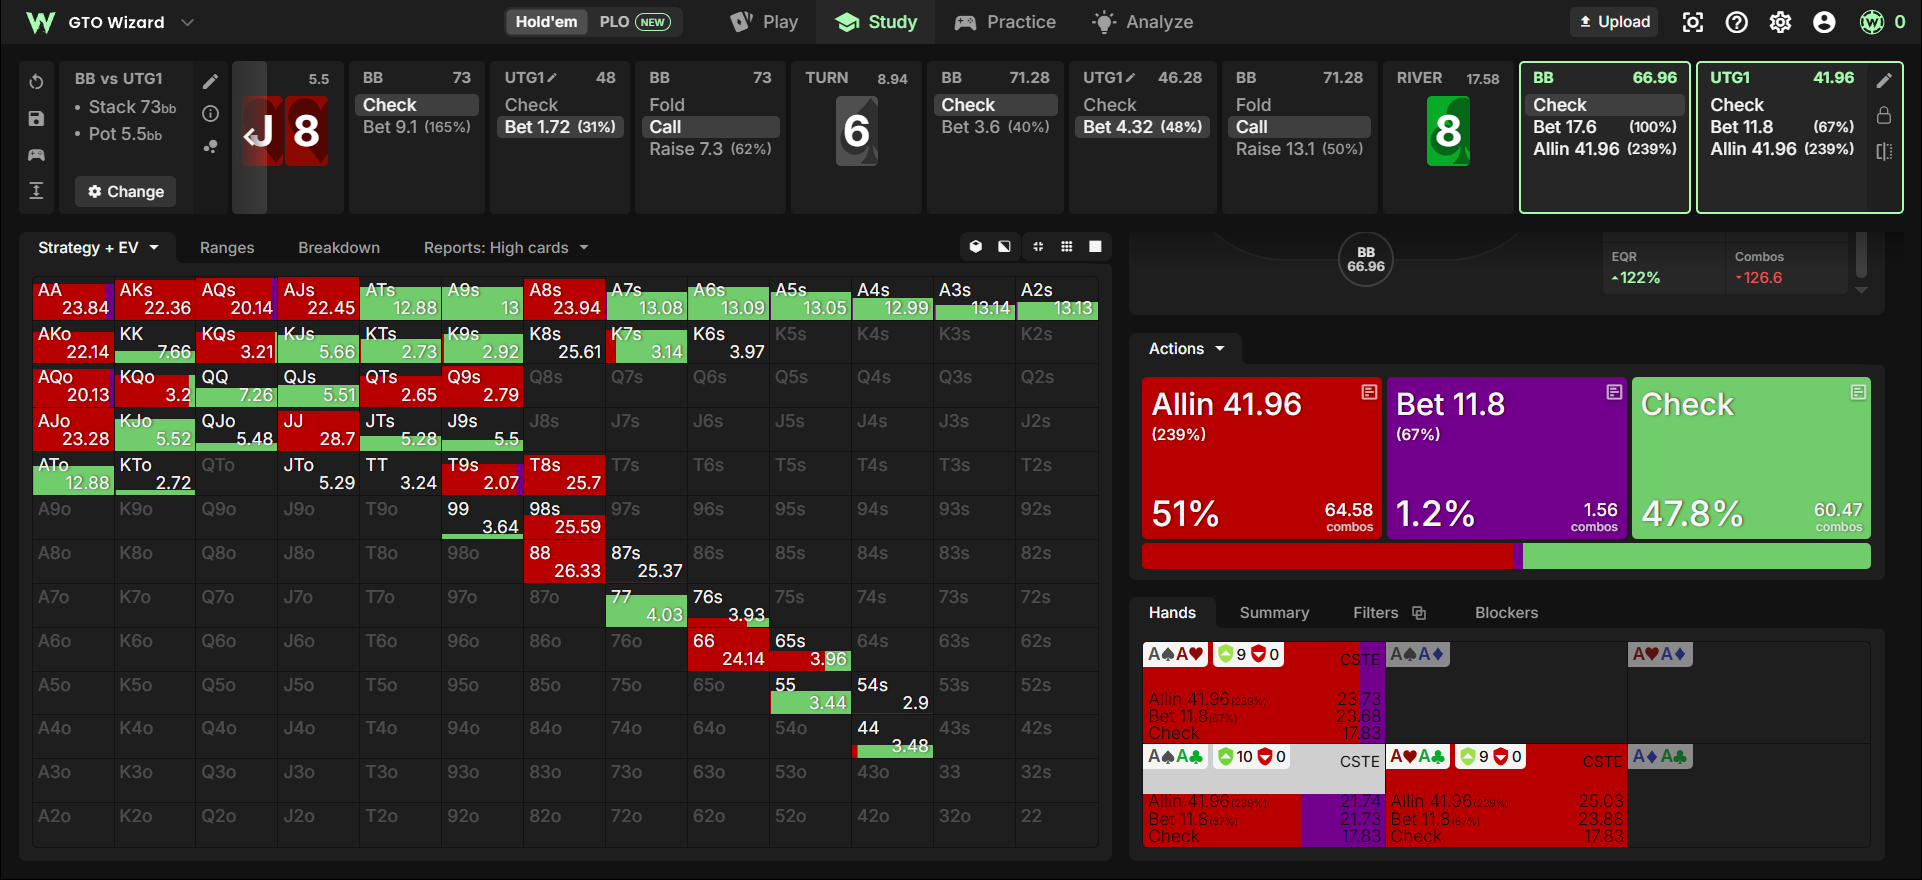
Task: Expand the Allin 41.96 action card details
Action: [1369, 392]
